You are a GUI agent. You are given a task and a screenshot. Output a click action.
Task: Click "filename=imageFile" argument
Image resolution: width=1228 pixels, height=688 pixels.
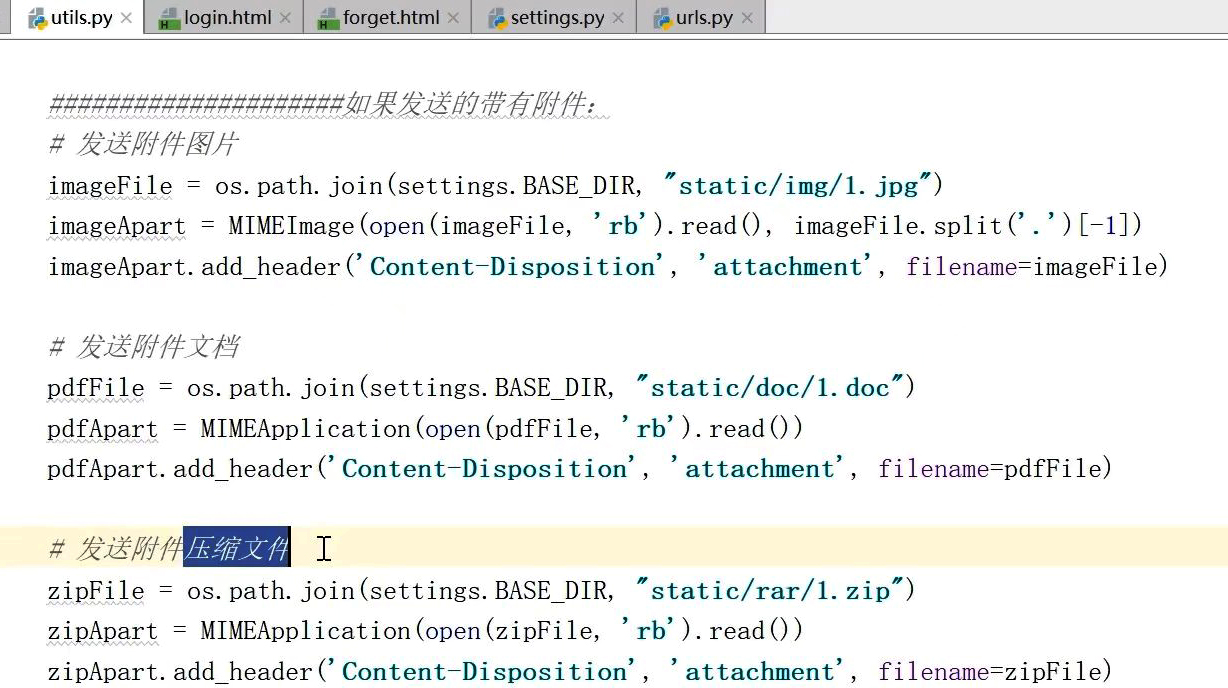(1032, 267)
